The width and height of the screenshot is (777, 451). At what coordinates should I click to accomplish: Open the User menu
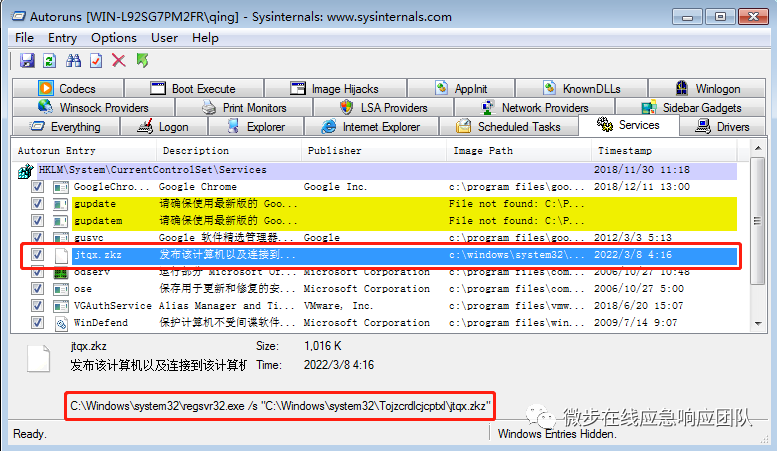coord(164,38)
